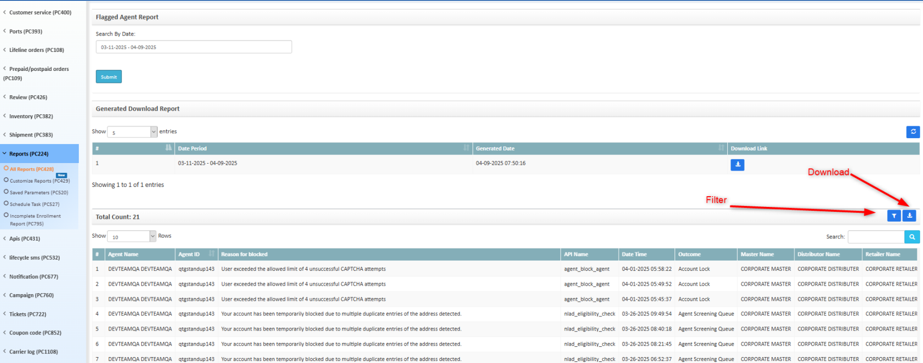Click the Download Link column header
The image size is (923, 363).
[x=824, y=148]
